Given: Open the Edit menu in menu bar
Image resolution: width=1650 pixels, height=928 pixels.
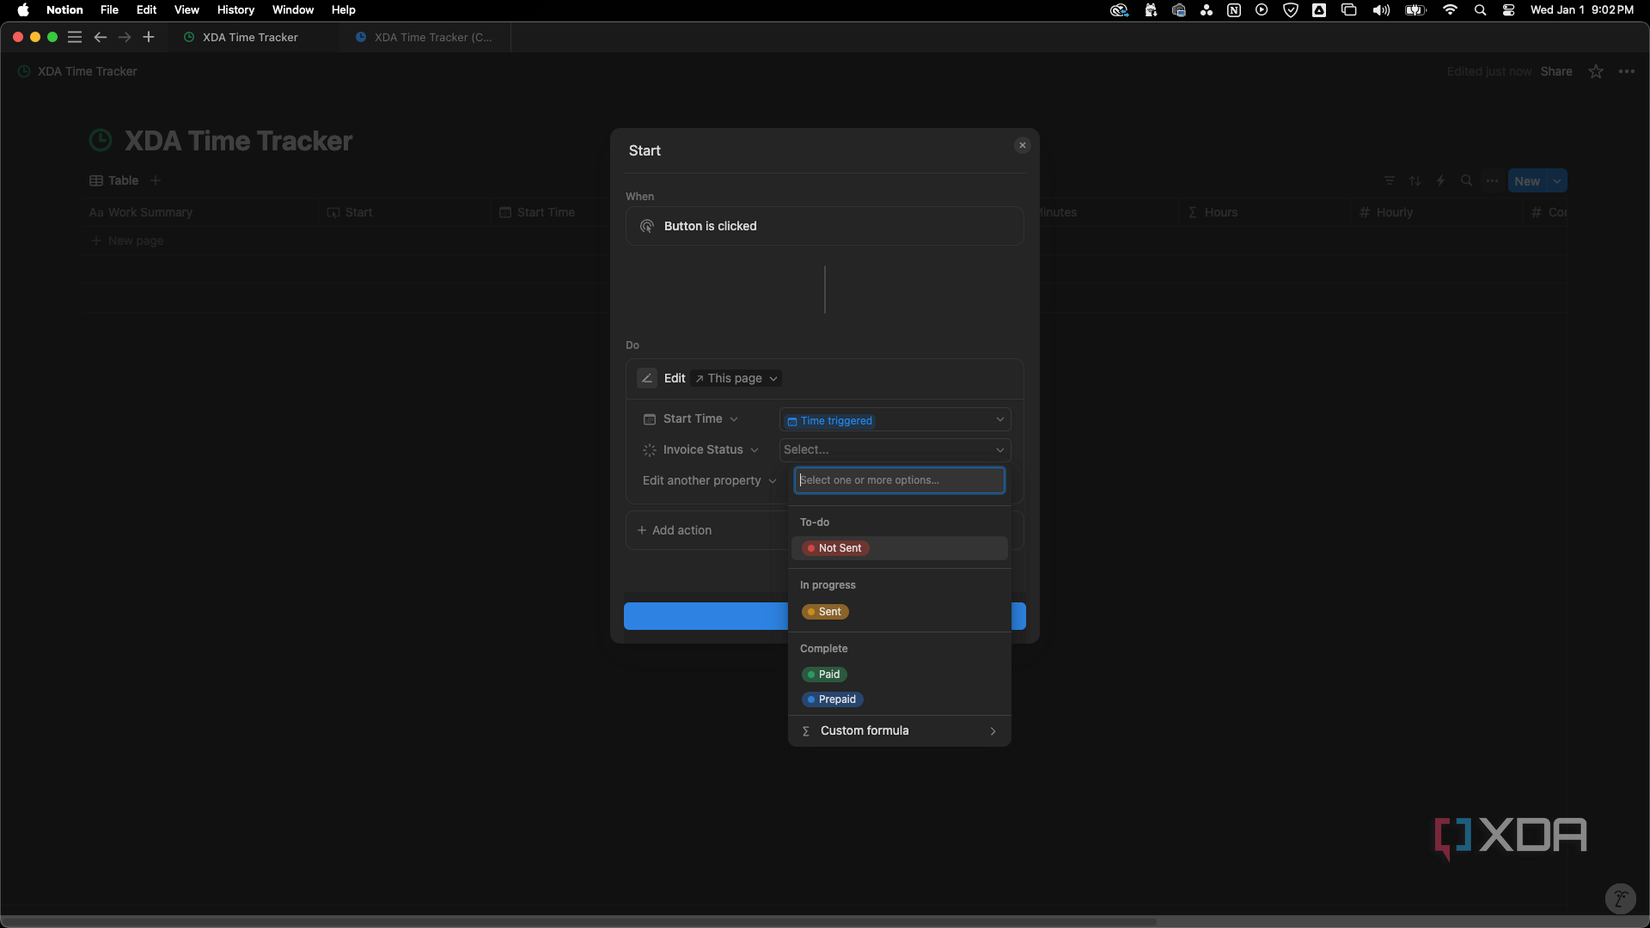Looking at the screenshot, I should (146, 10).
